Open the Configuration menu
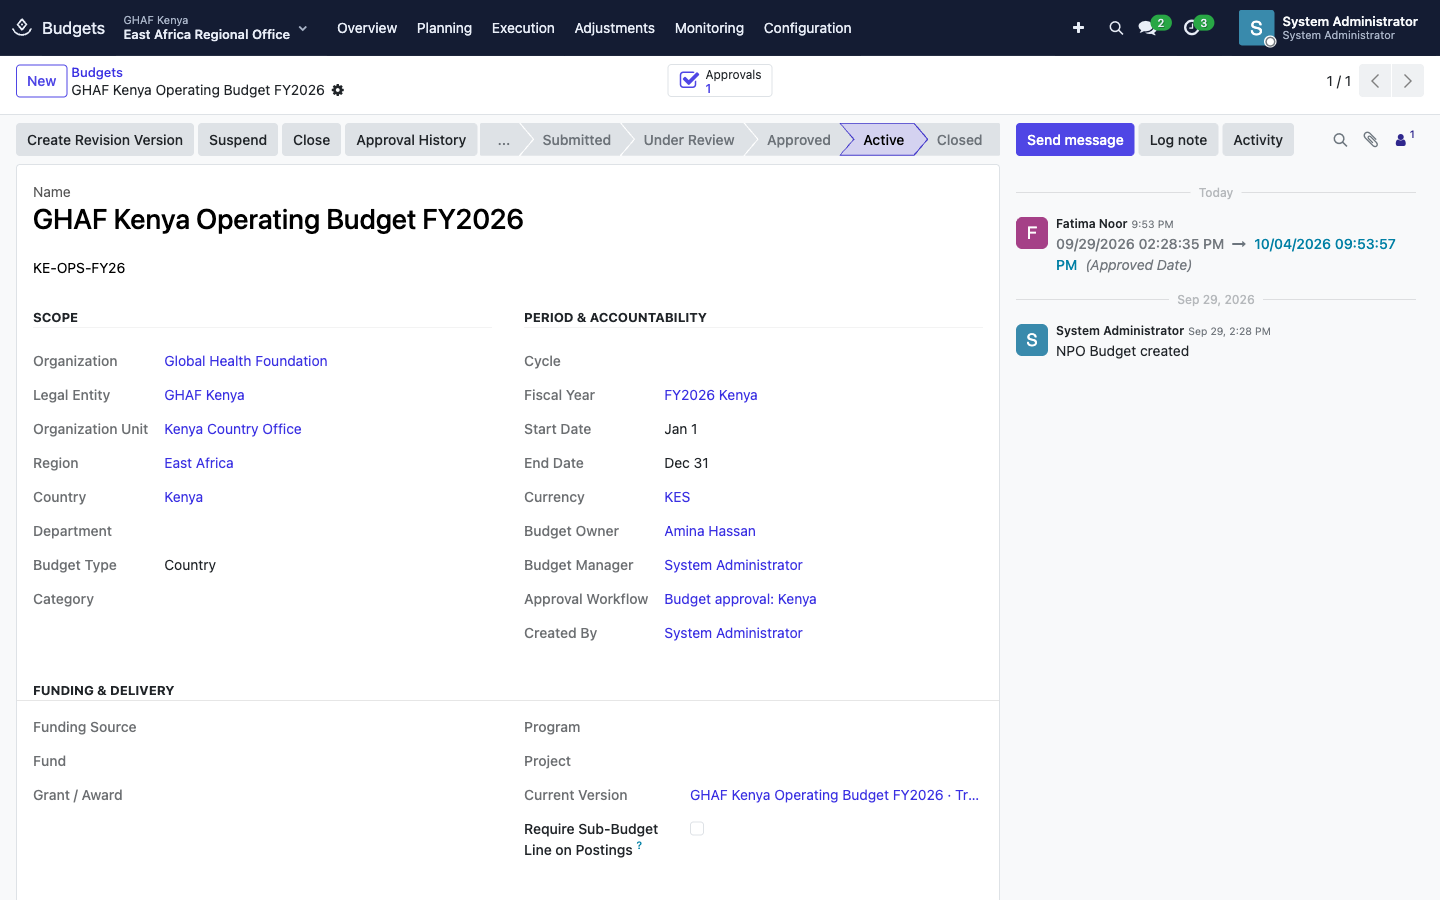The height and width of the screenshot is (900, 1440). tap(807, 28)
